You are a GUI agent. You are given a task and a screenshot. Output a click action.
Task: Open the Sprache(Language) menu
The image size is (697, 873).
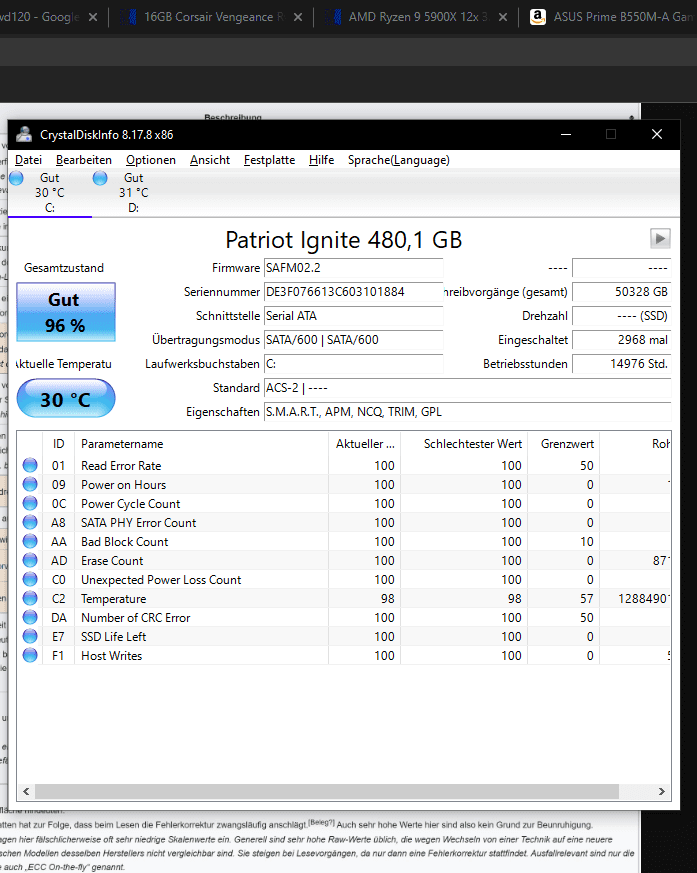pyautogui.click(x=399, y=160)
